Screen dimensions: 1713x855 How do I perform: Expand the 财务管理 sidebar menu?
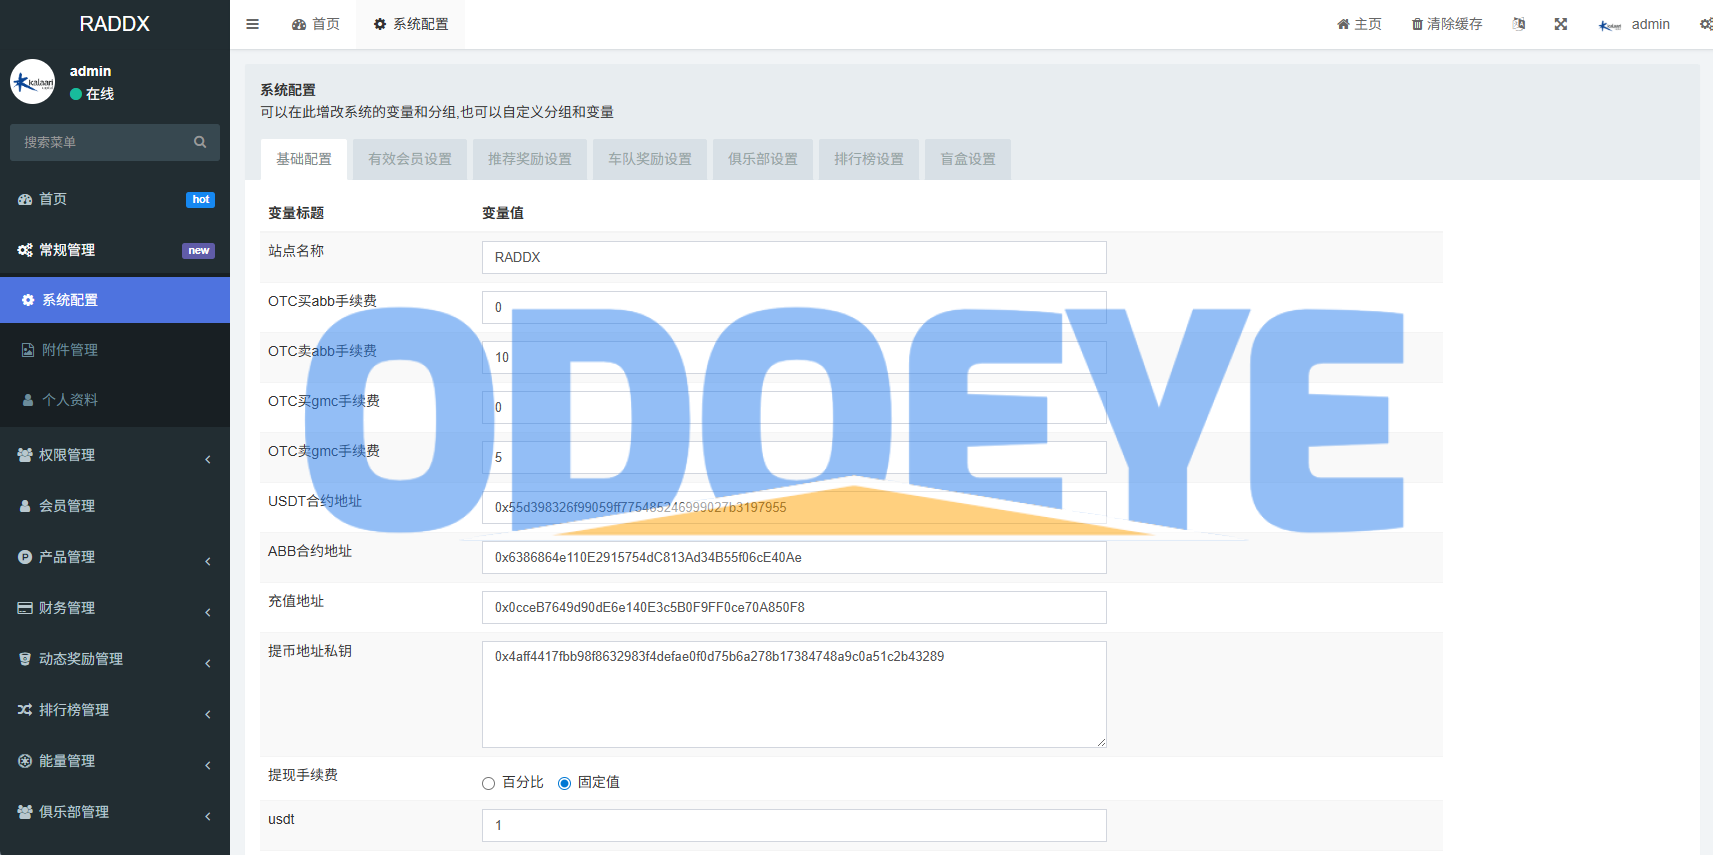(x=115, y=608)
